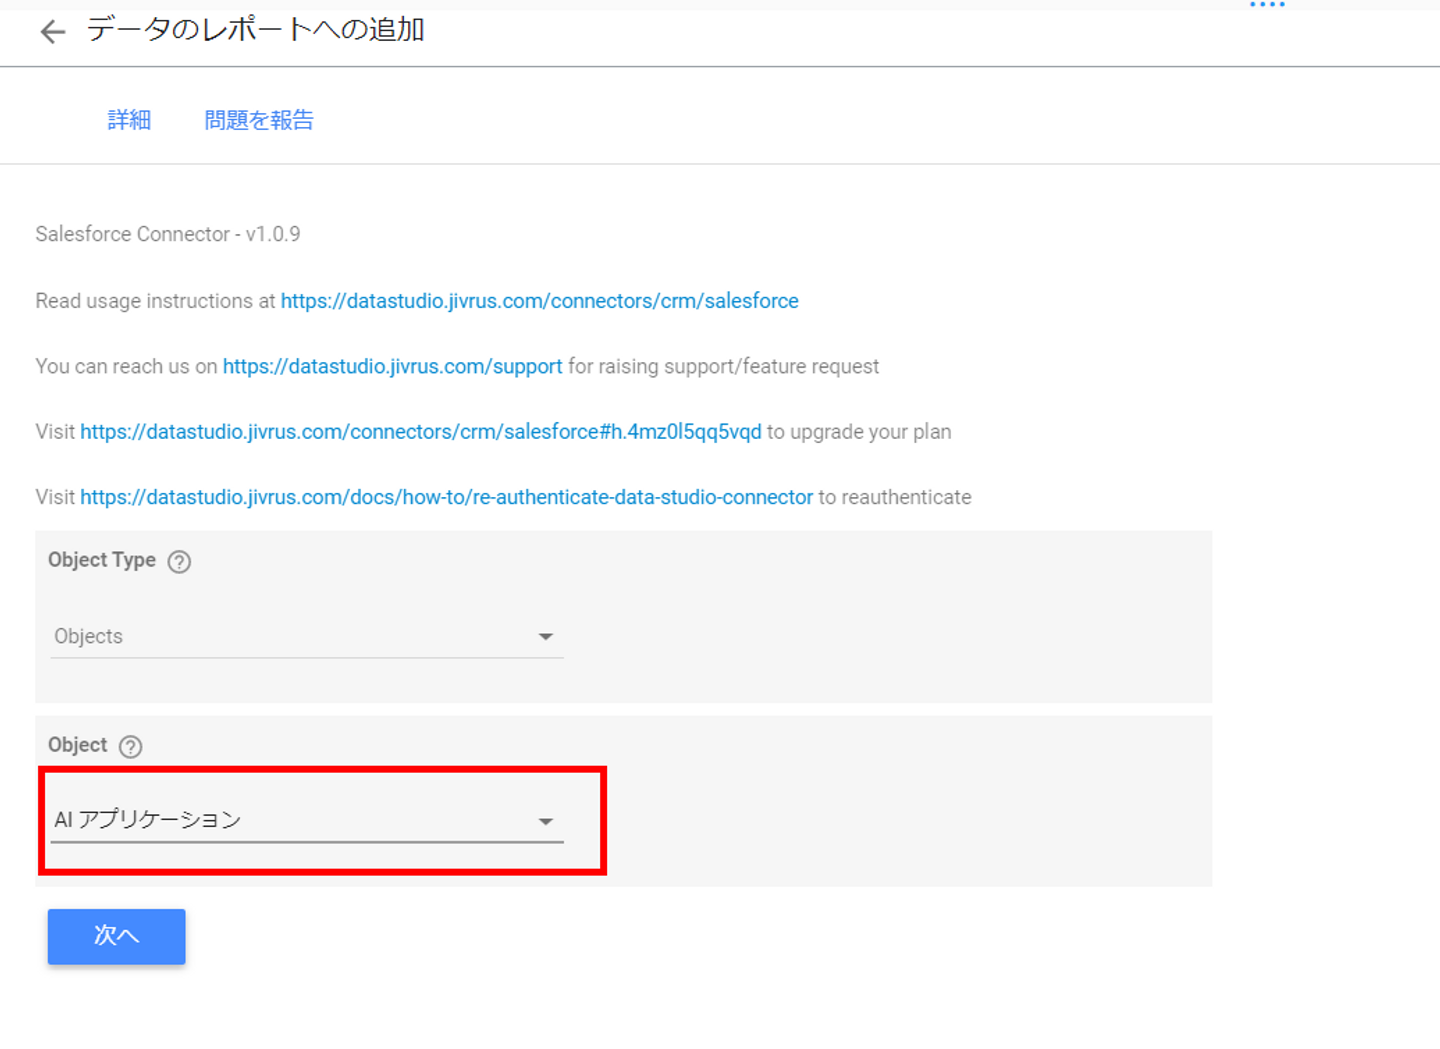
Task: Click 問題を報告 link
Action: [x=259, y=120]
